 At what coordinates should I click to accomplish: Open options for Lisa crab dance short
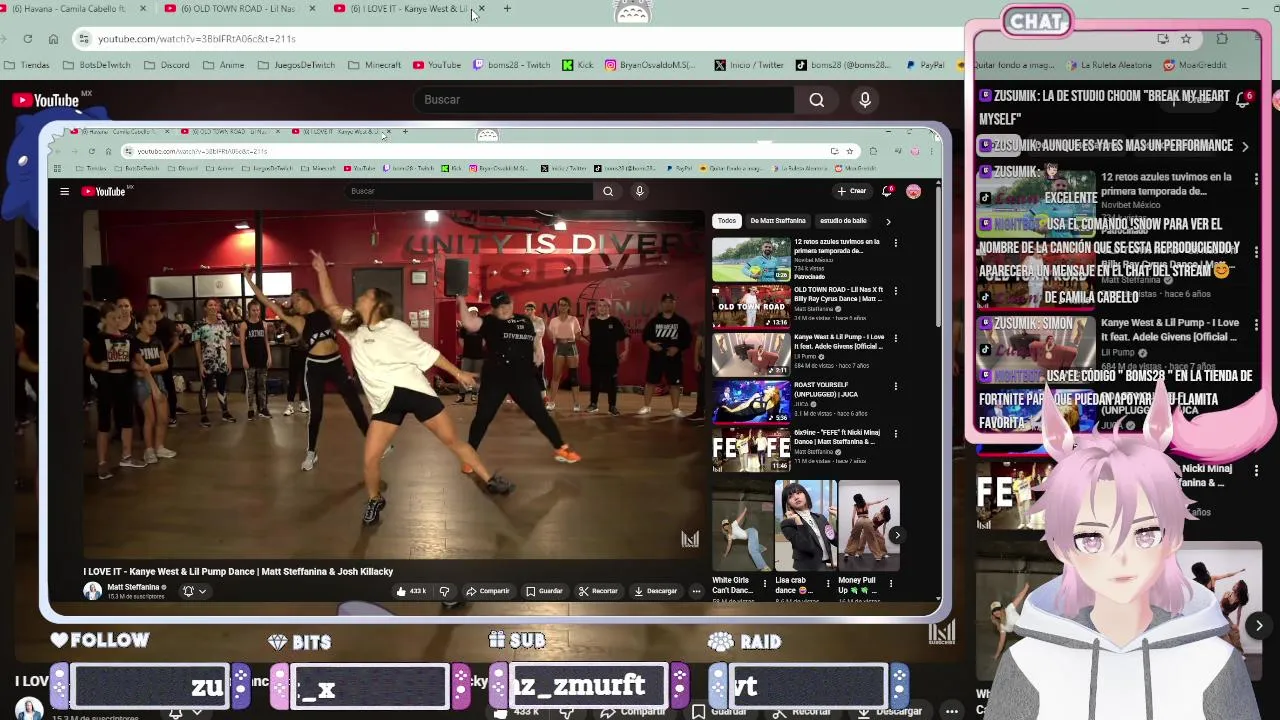828,583
